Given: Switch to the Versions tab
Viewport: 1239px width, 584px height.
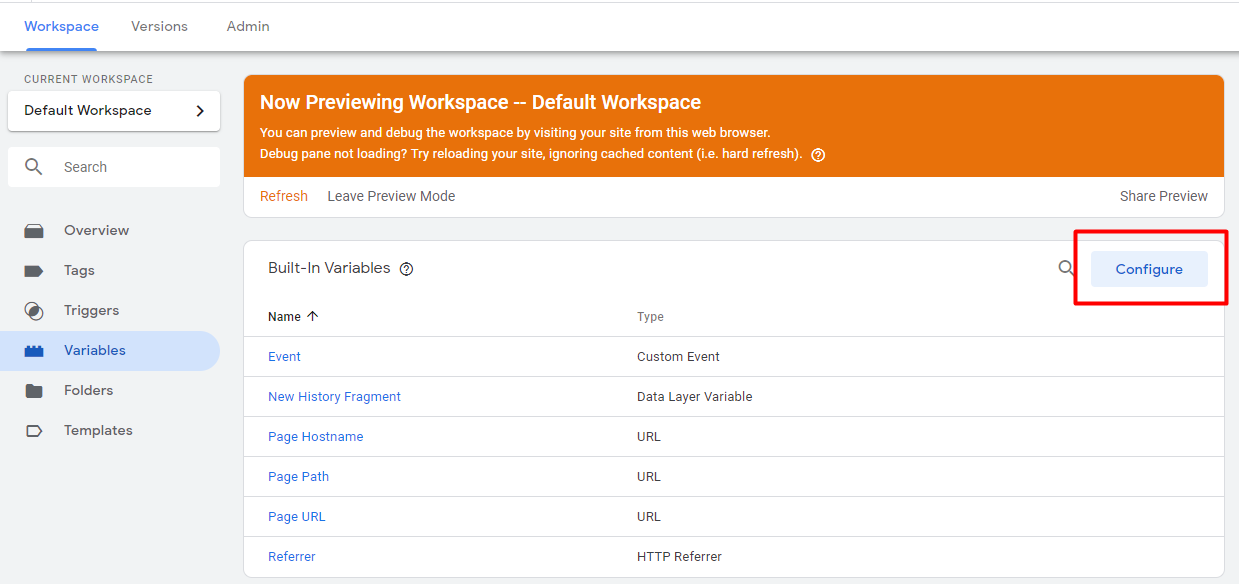Looking at the screenshot, I should coord(159,26).
